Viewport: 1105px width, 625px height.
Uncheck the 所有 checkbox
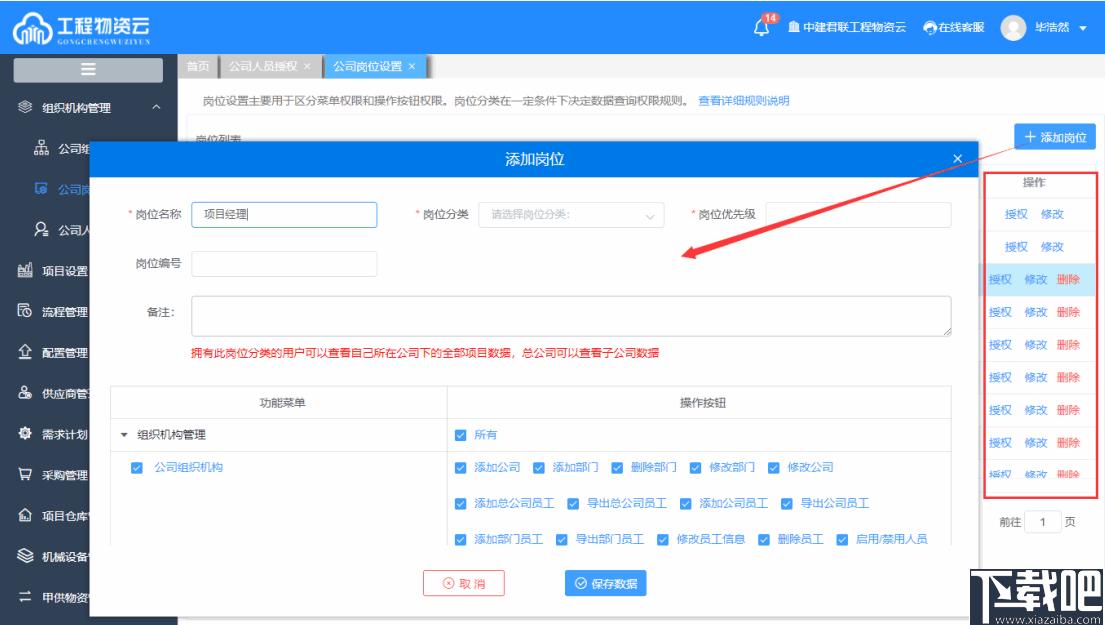coord(460,435)
